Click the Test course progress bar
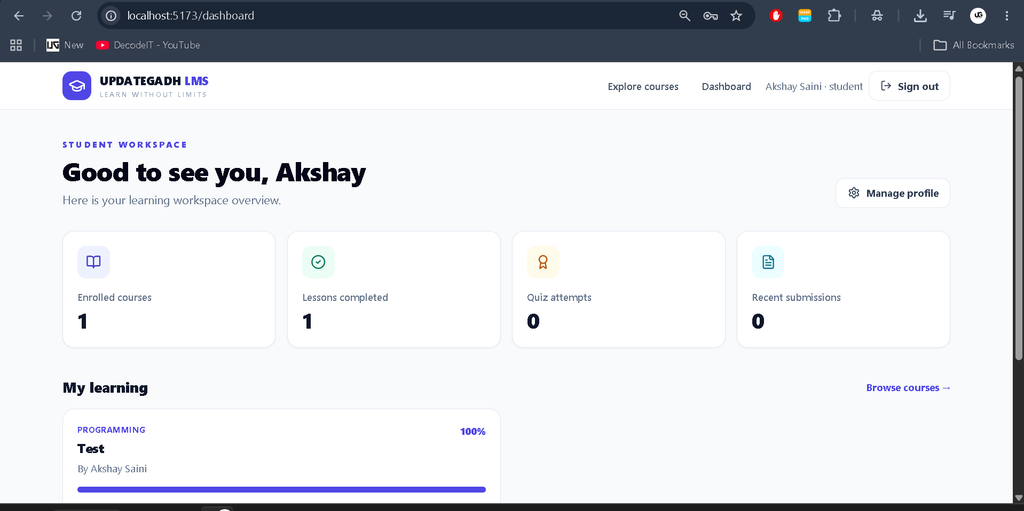This screenshot has width=1024, height=511. coord(281,489)
